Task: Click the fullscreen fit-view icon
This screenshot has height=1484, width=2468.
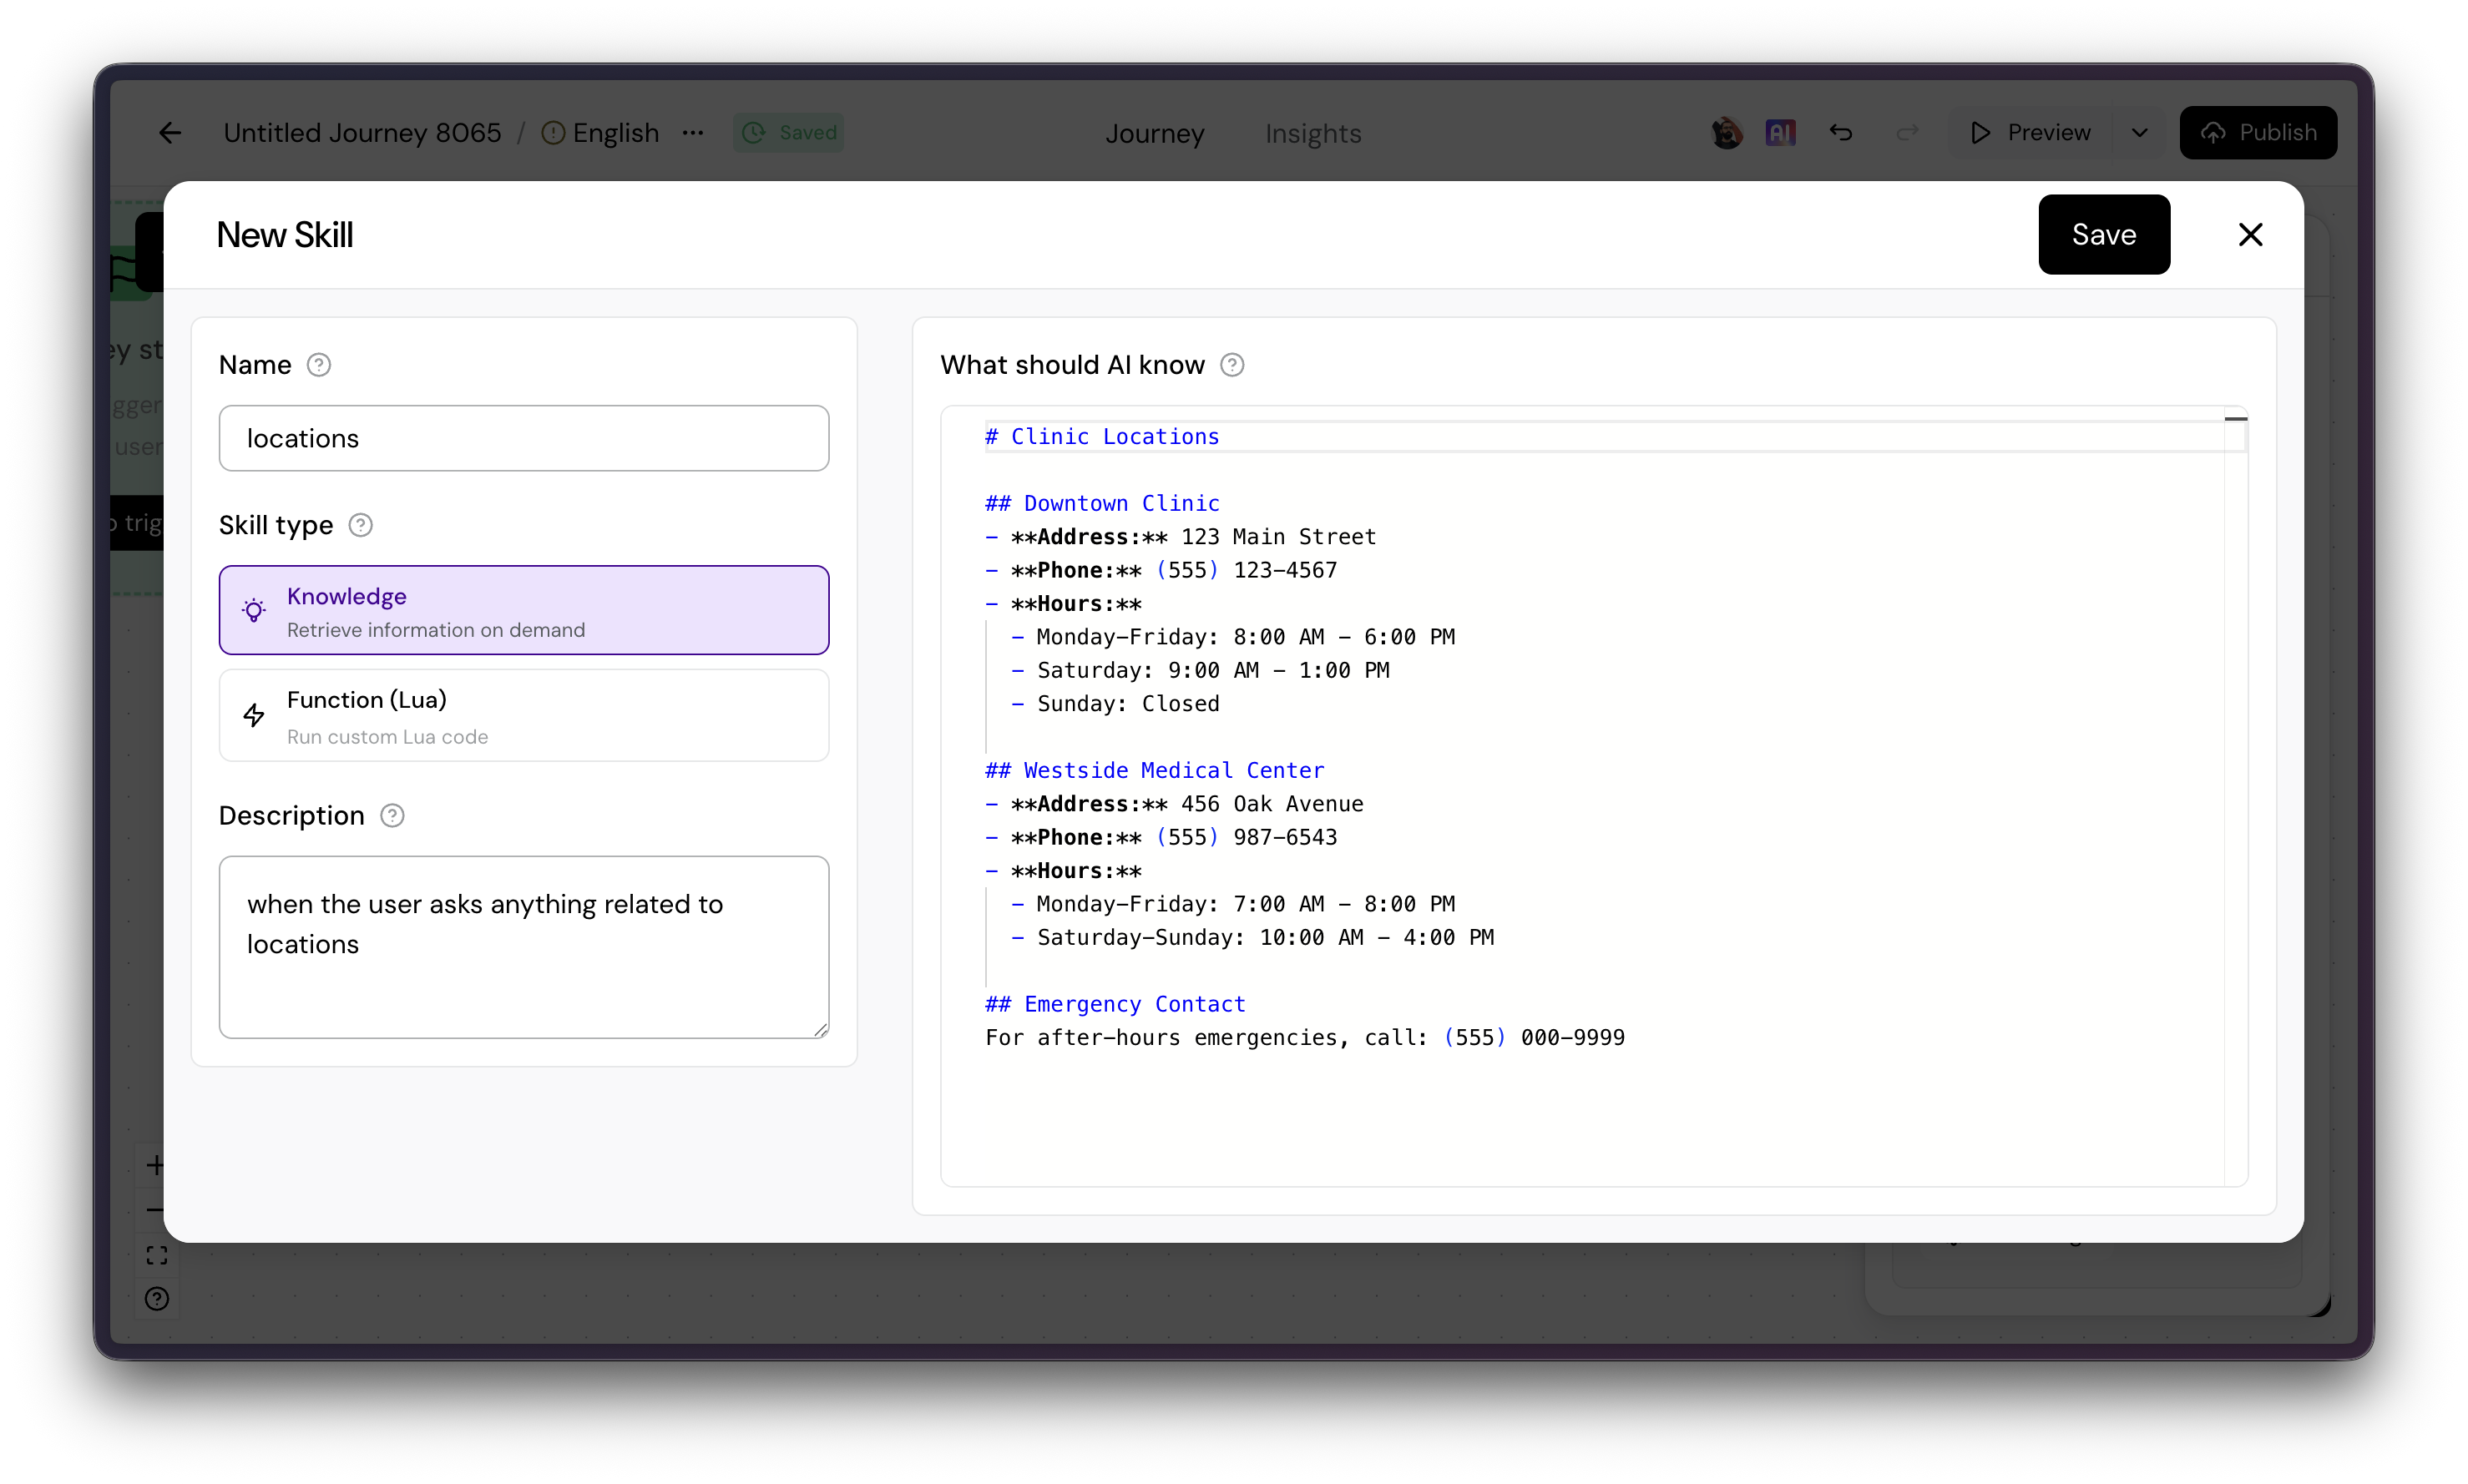Action: (157, 1255)
